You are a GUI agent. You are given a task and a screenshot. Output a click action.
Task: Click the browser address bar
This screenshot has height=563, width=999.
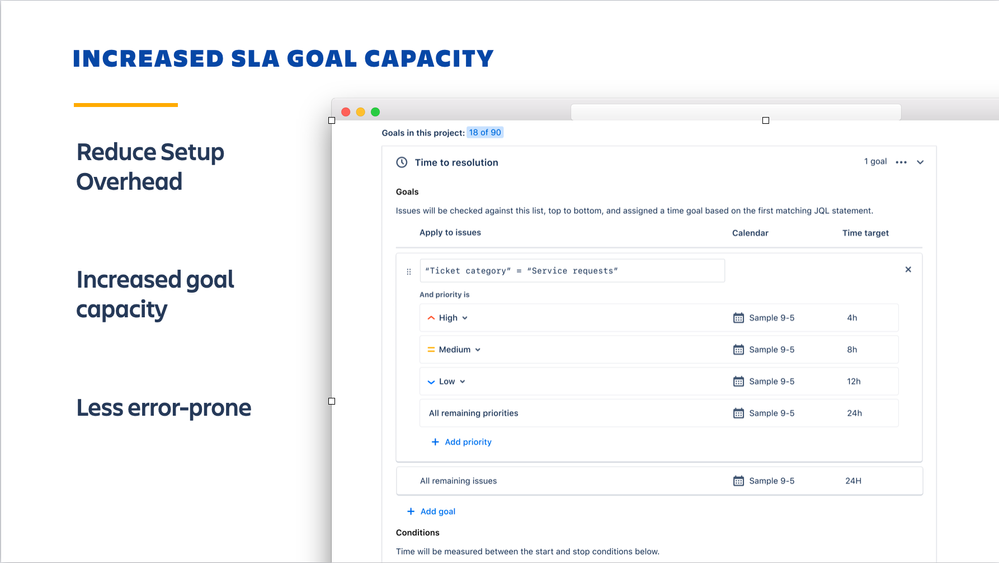(736, 112)
